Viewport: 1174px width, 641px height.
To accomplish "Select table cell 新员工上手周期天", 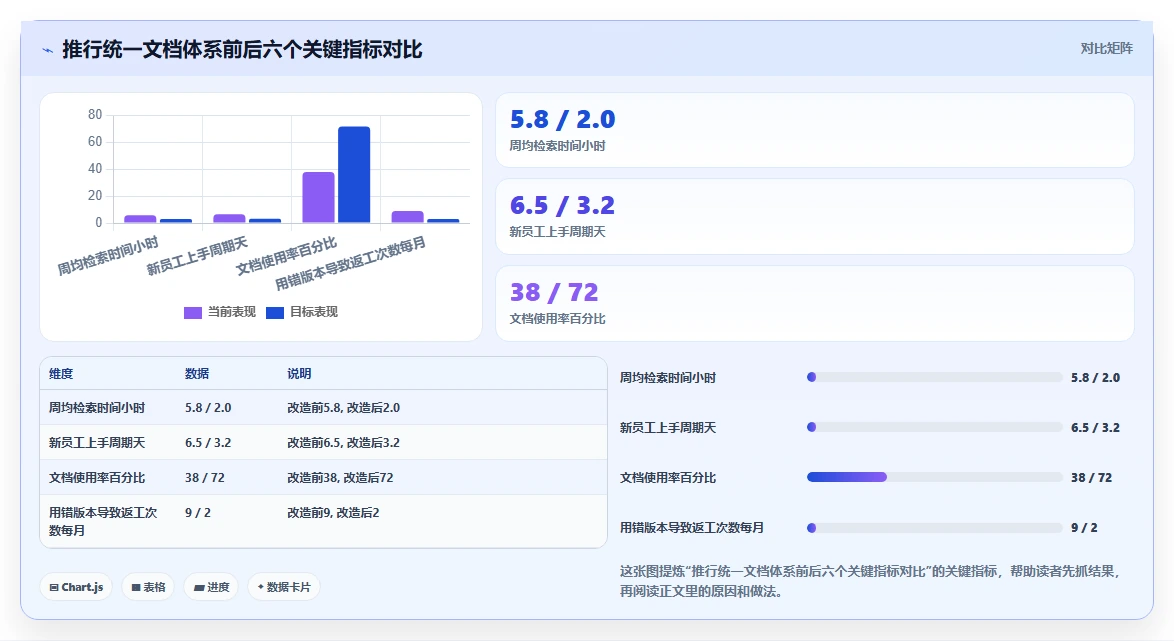I will click(97, 443).
